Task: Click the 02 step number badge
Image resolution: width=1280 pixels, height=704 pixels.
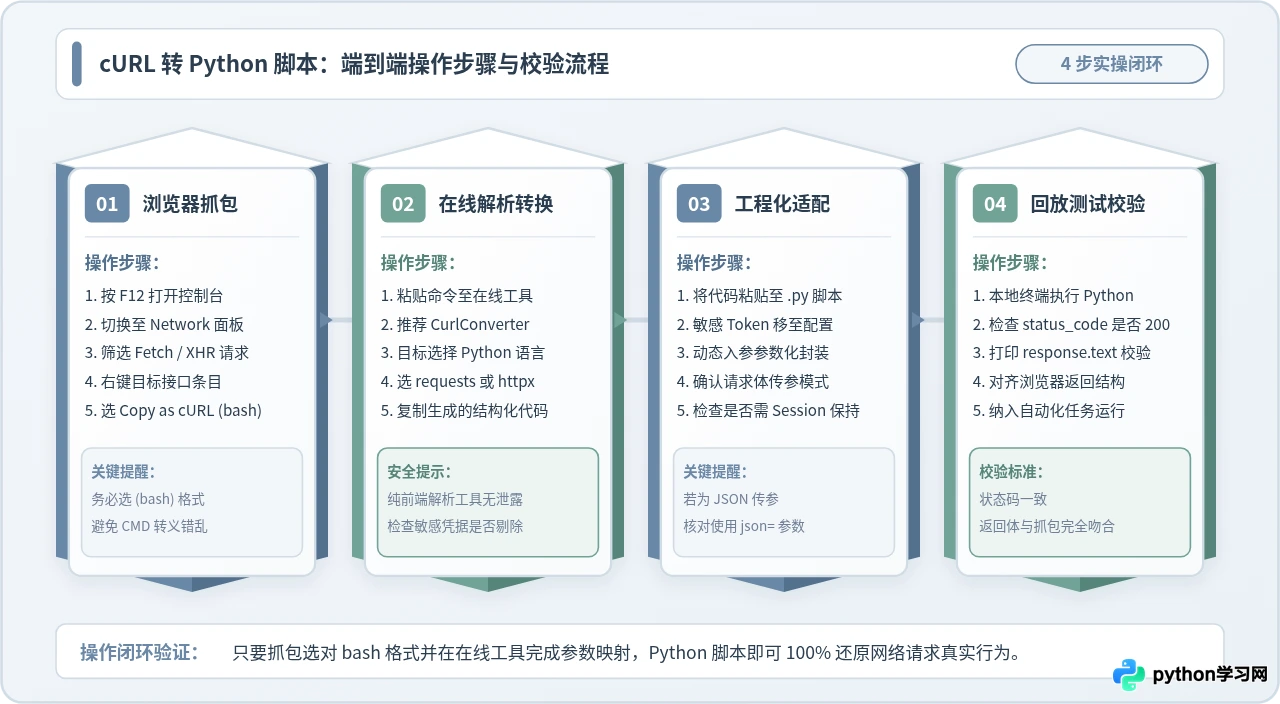Action: point(403,204)
